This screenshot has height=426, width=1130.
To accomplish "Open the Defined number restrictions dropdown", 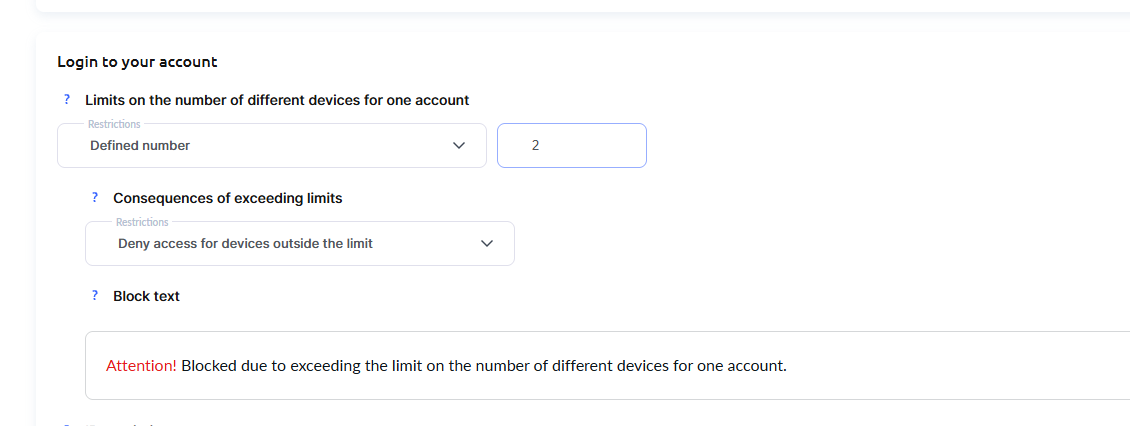I will tap(271, 146).
